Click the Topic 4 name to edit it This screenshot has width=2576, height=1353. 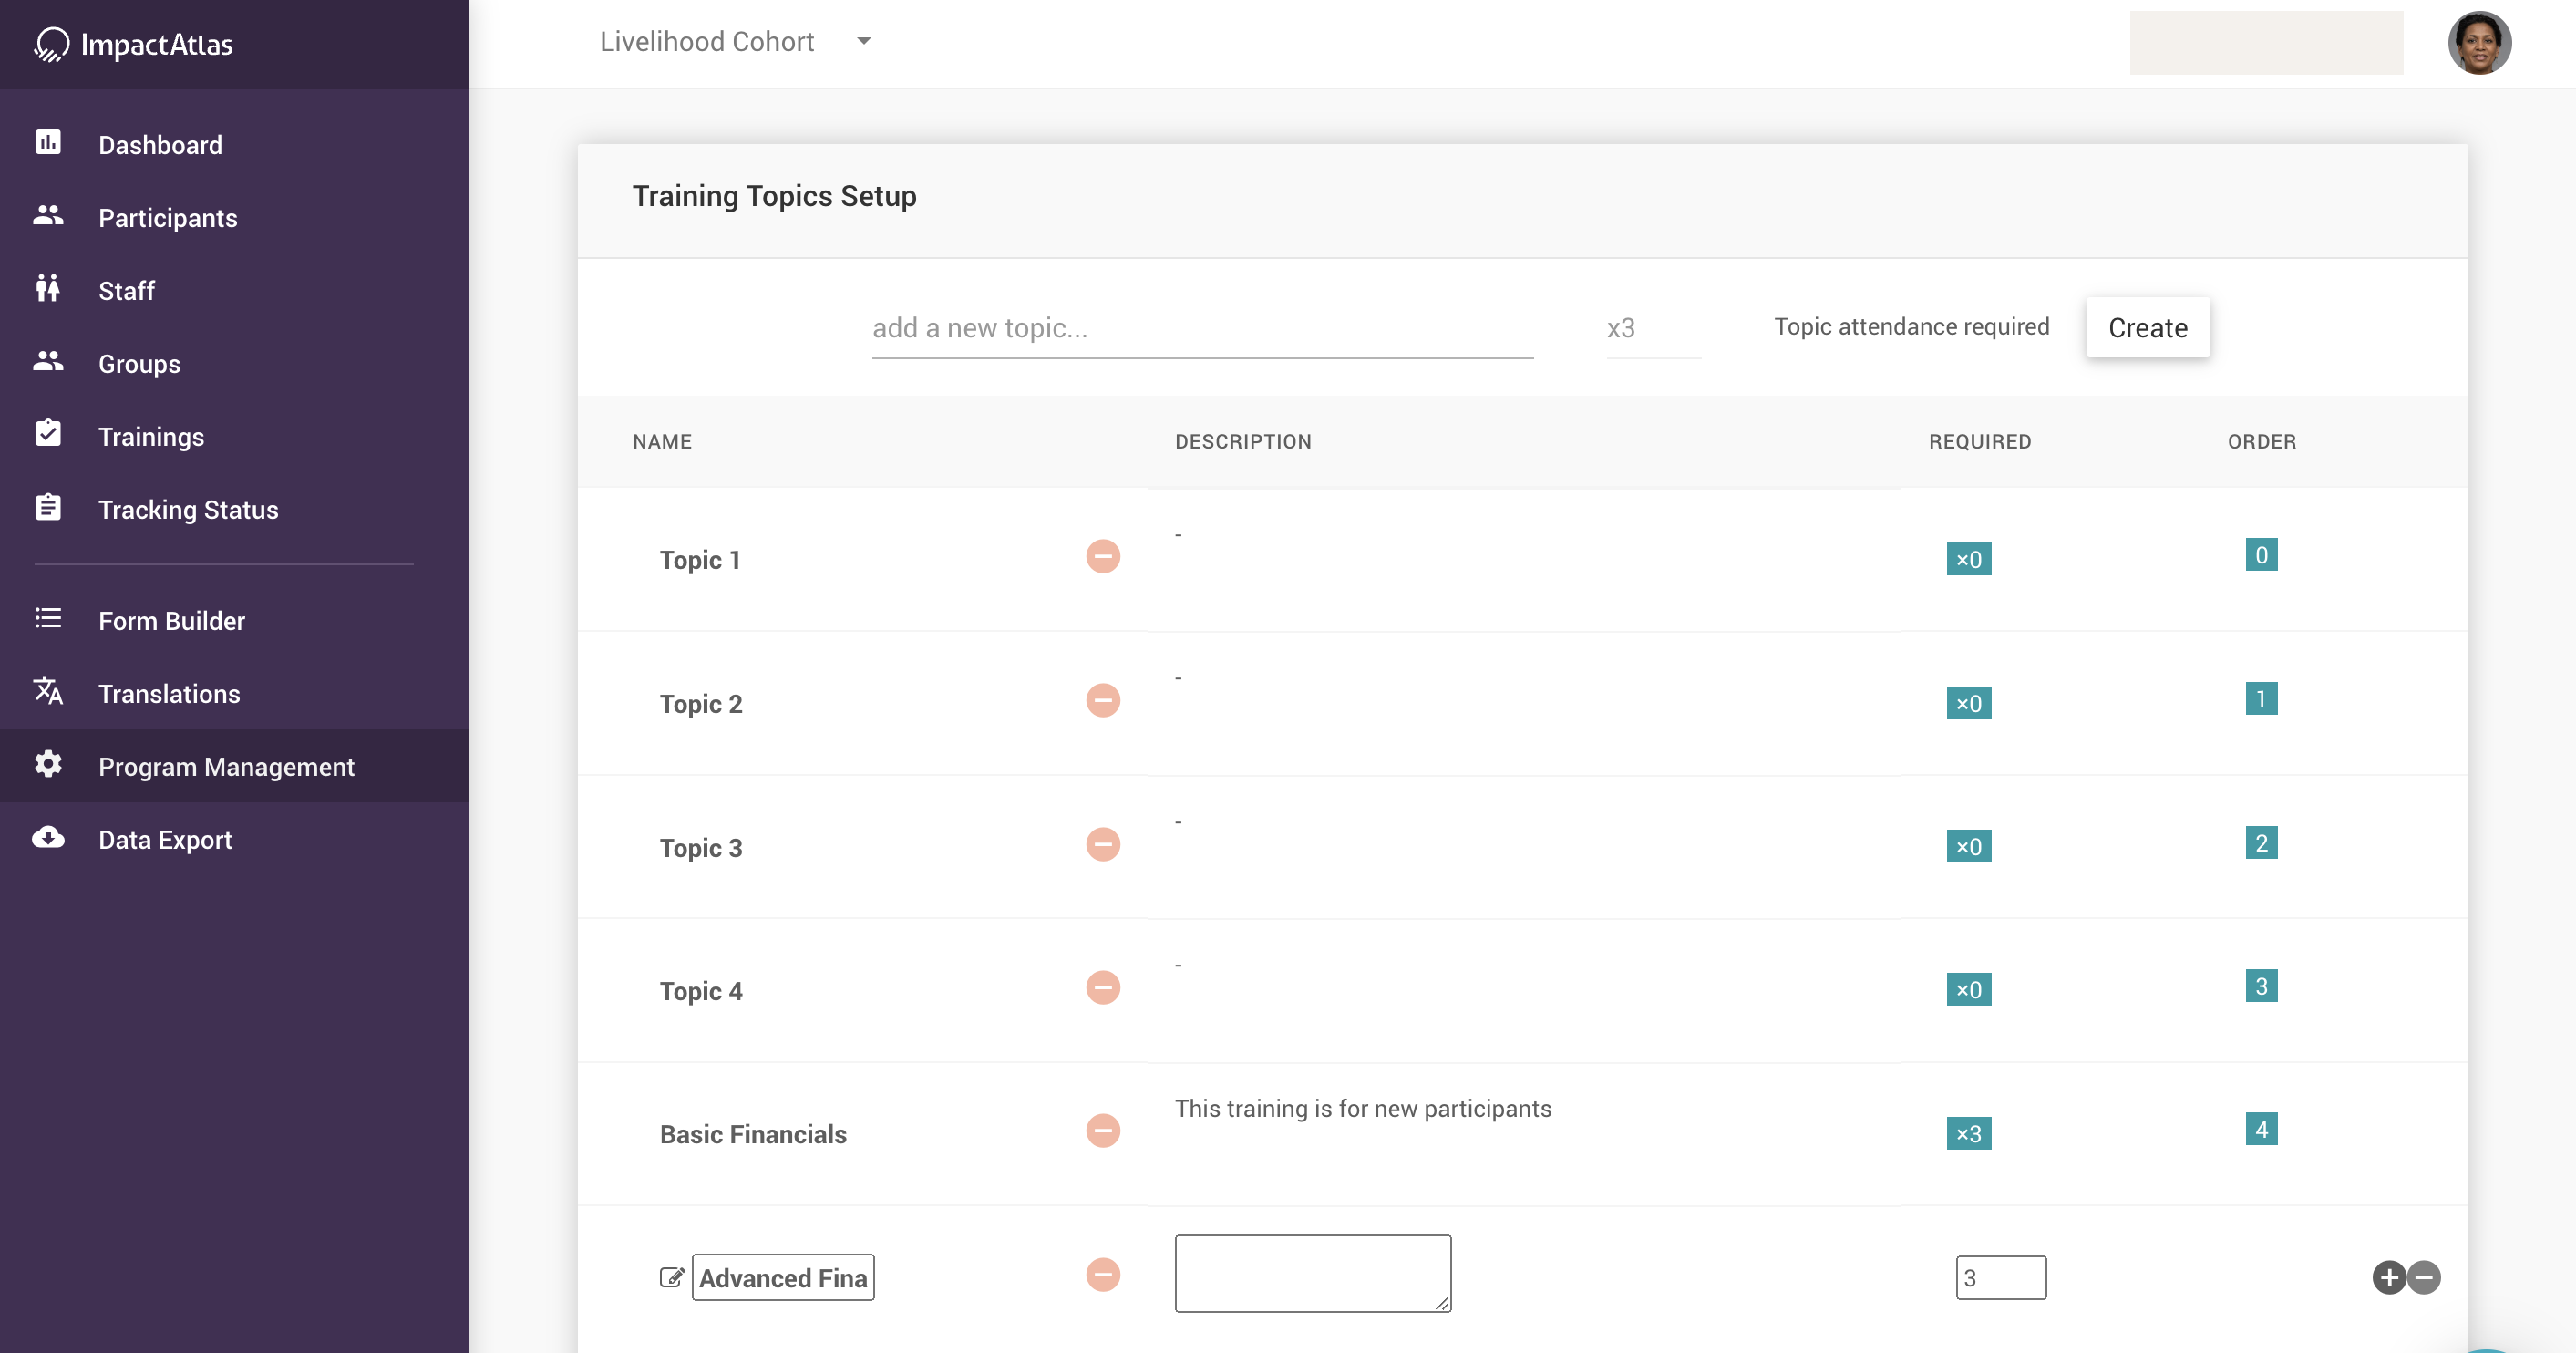coord(700,991)
